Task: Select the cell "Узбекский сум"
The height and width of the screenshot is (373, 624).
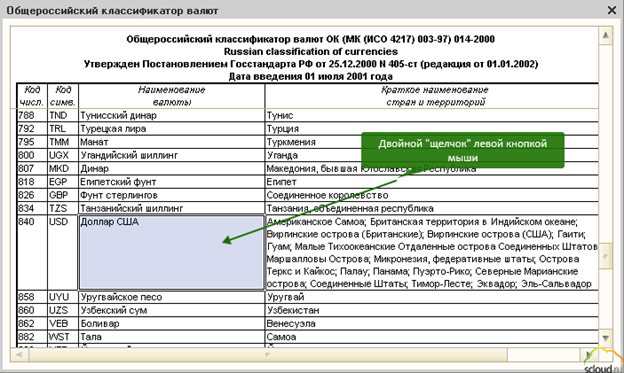Action: 172,310
